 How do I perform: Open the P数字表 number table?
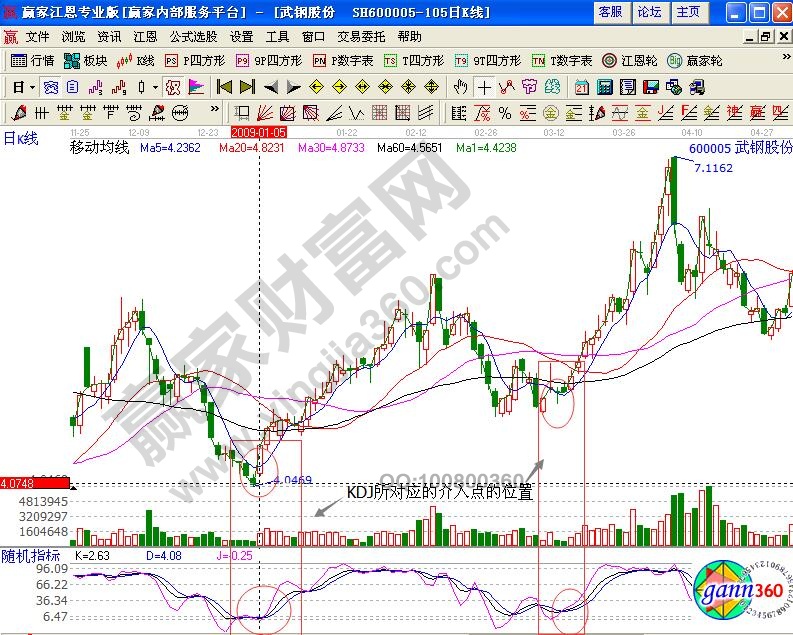[344, 60]
